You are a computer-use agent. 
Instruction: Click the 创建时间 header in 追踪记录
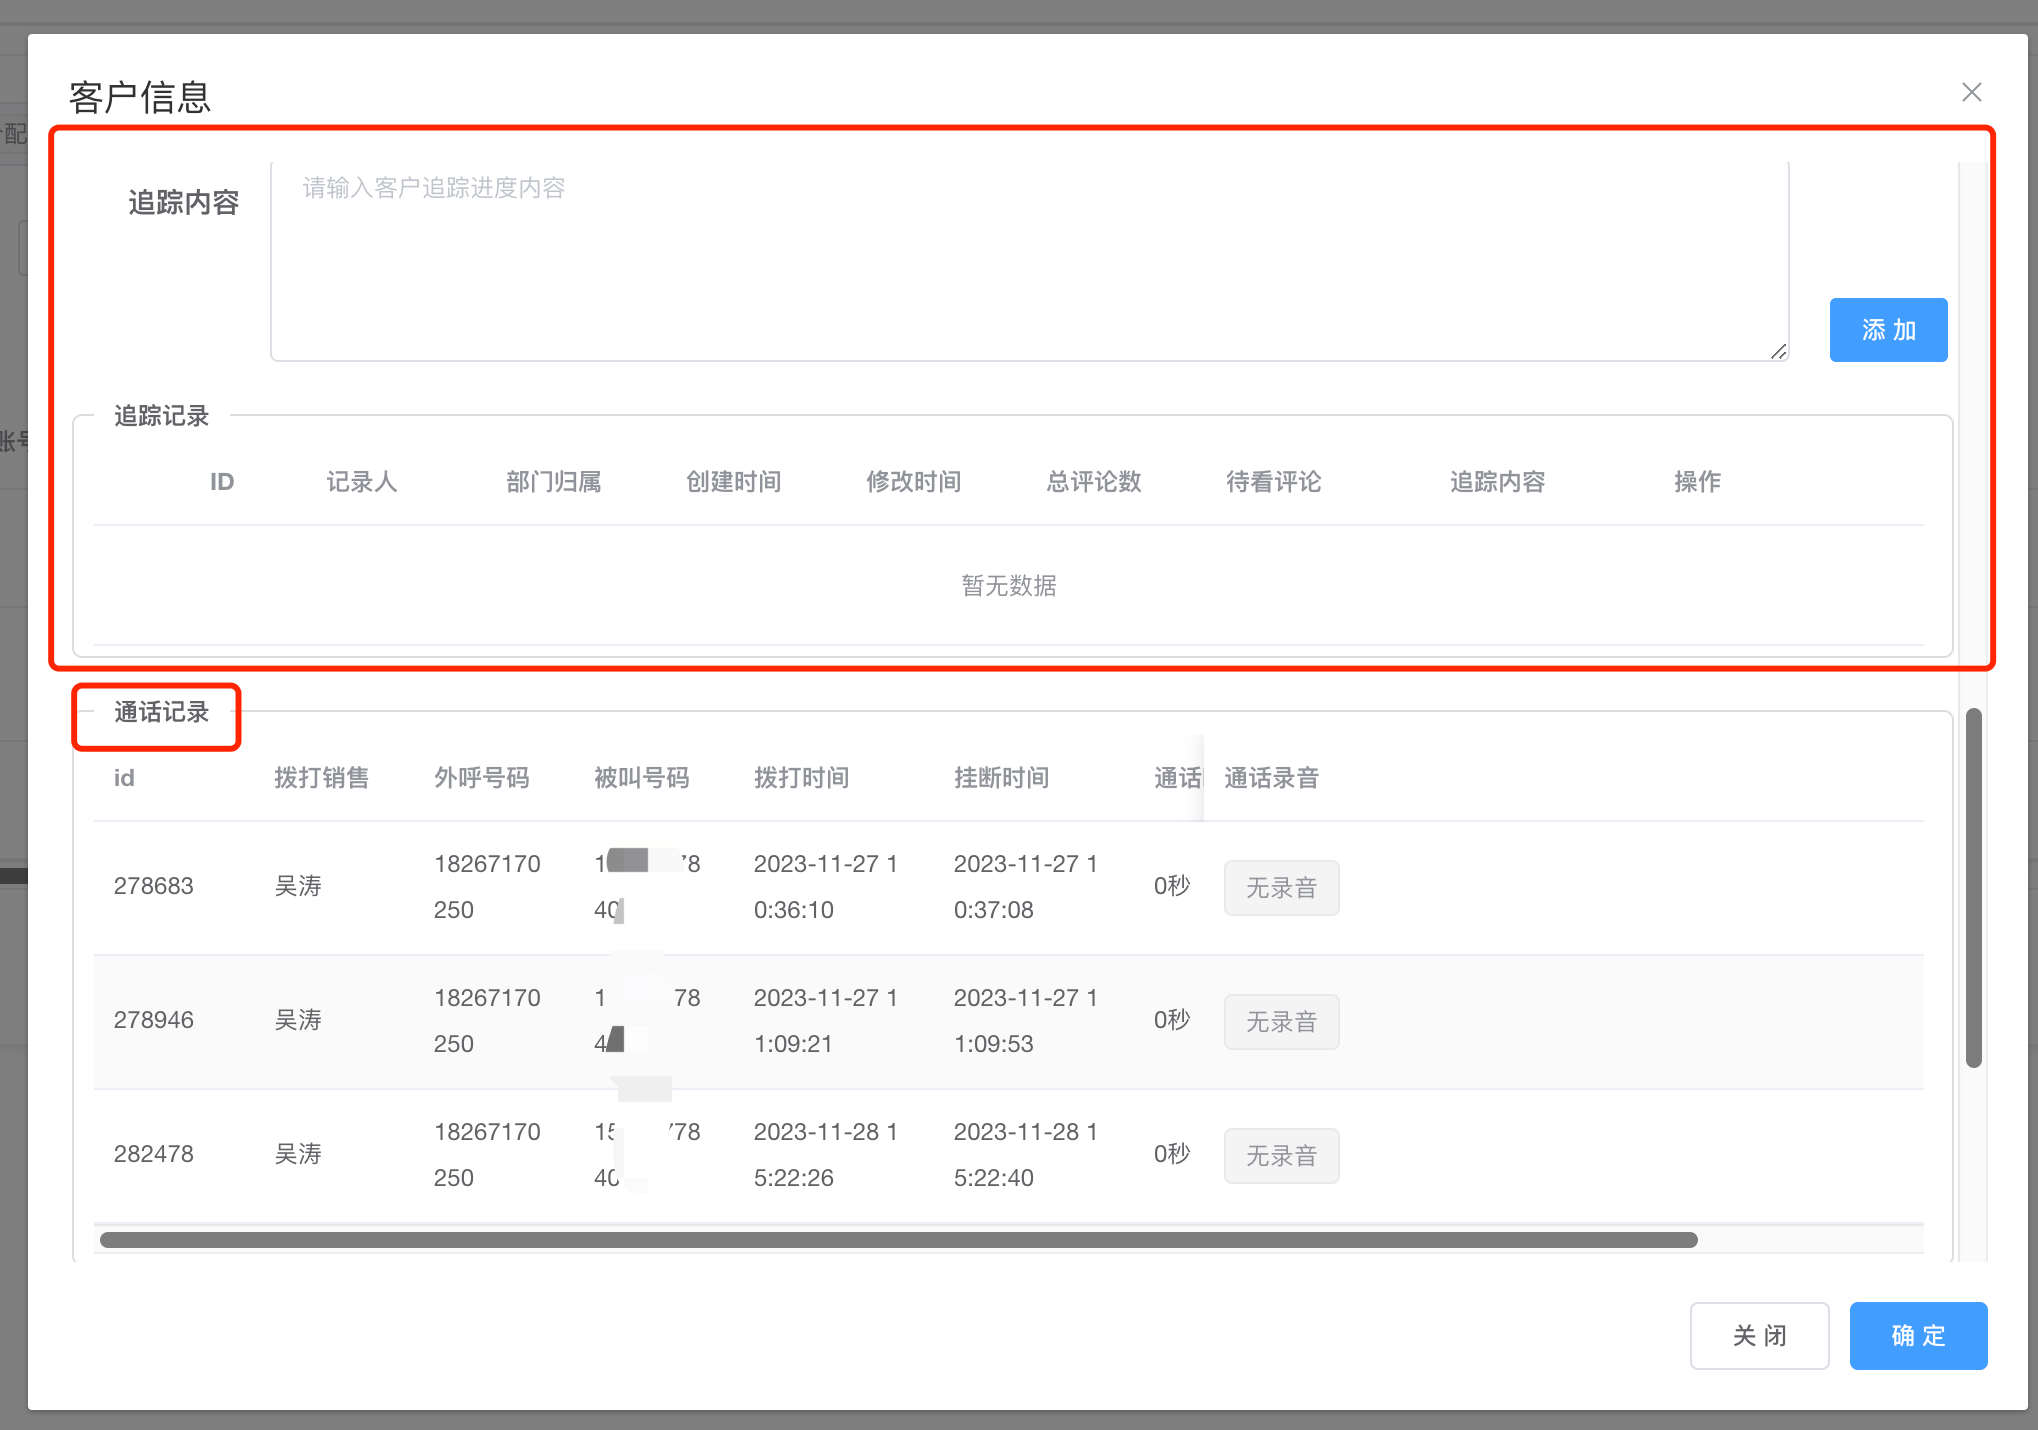click(733, 482)
